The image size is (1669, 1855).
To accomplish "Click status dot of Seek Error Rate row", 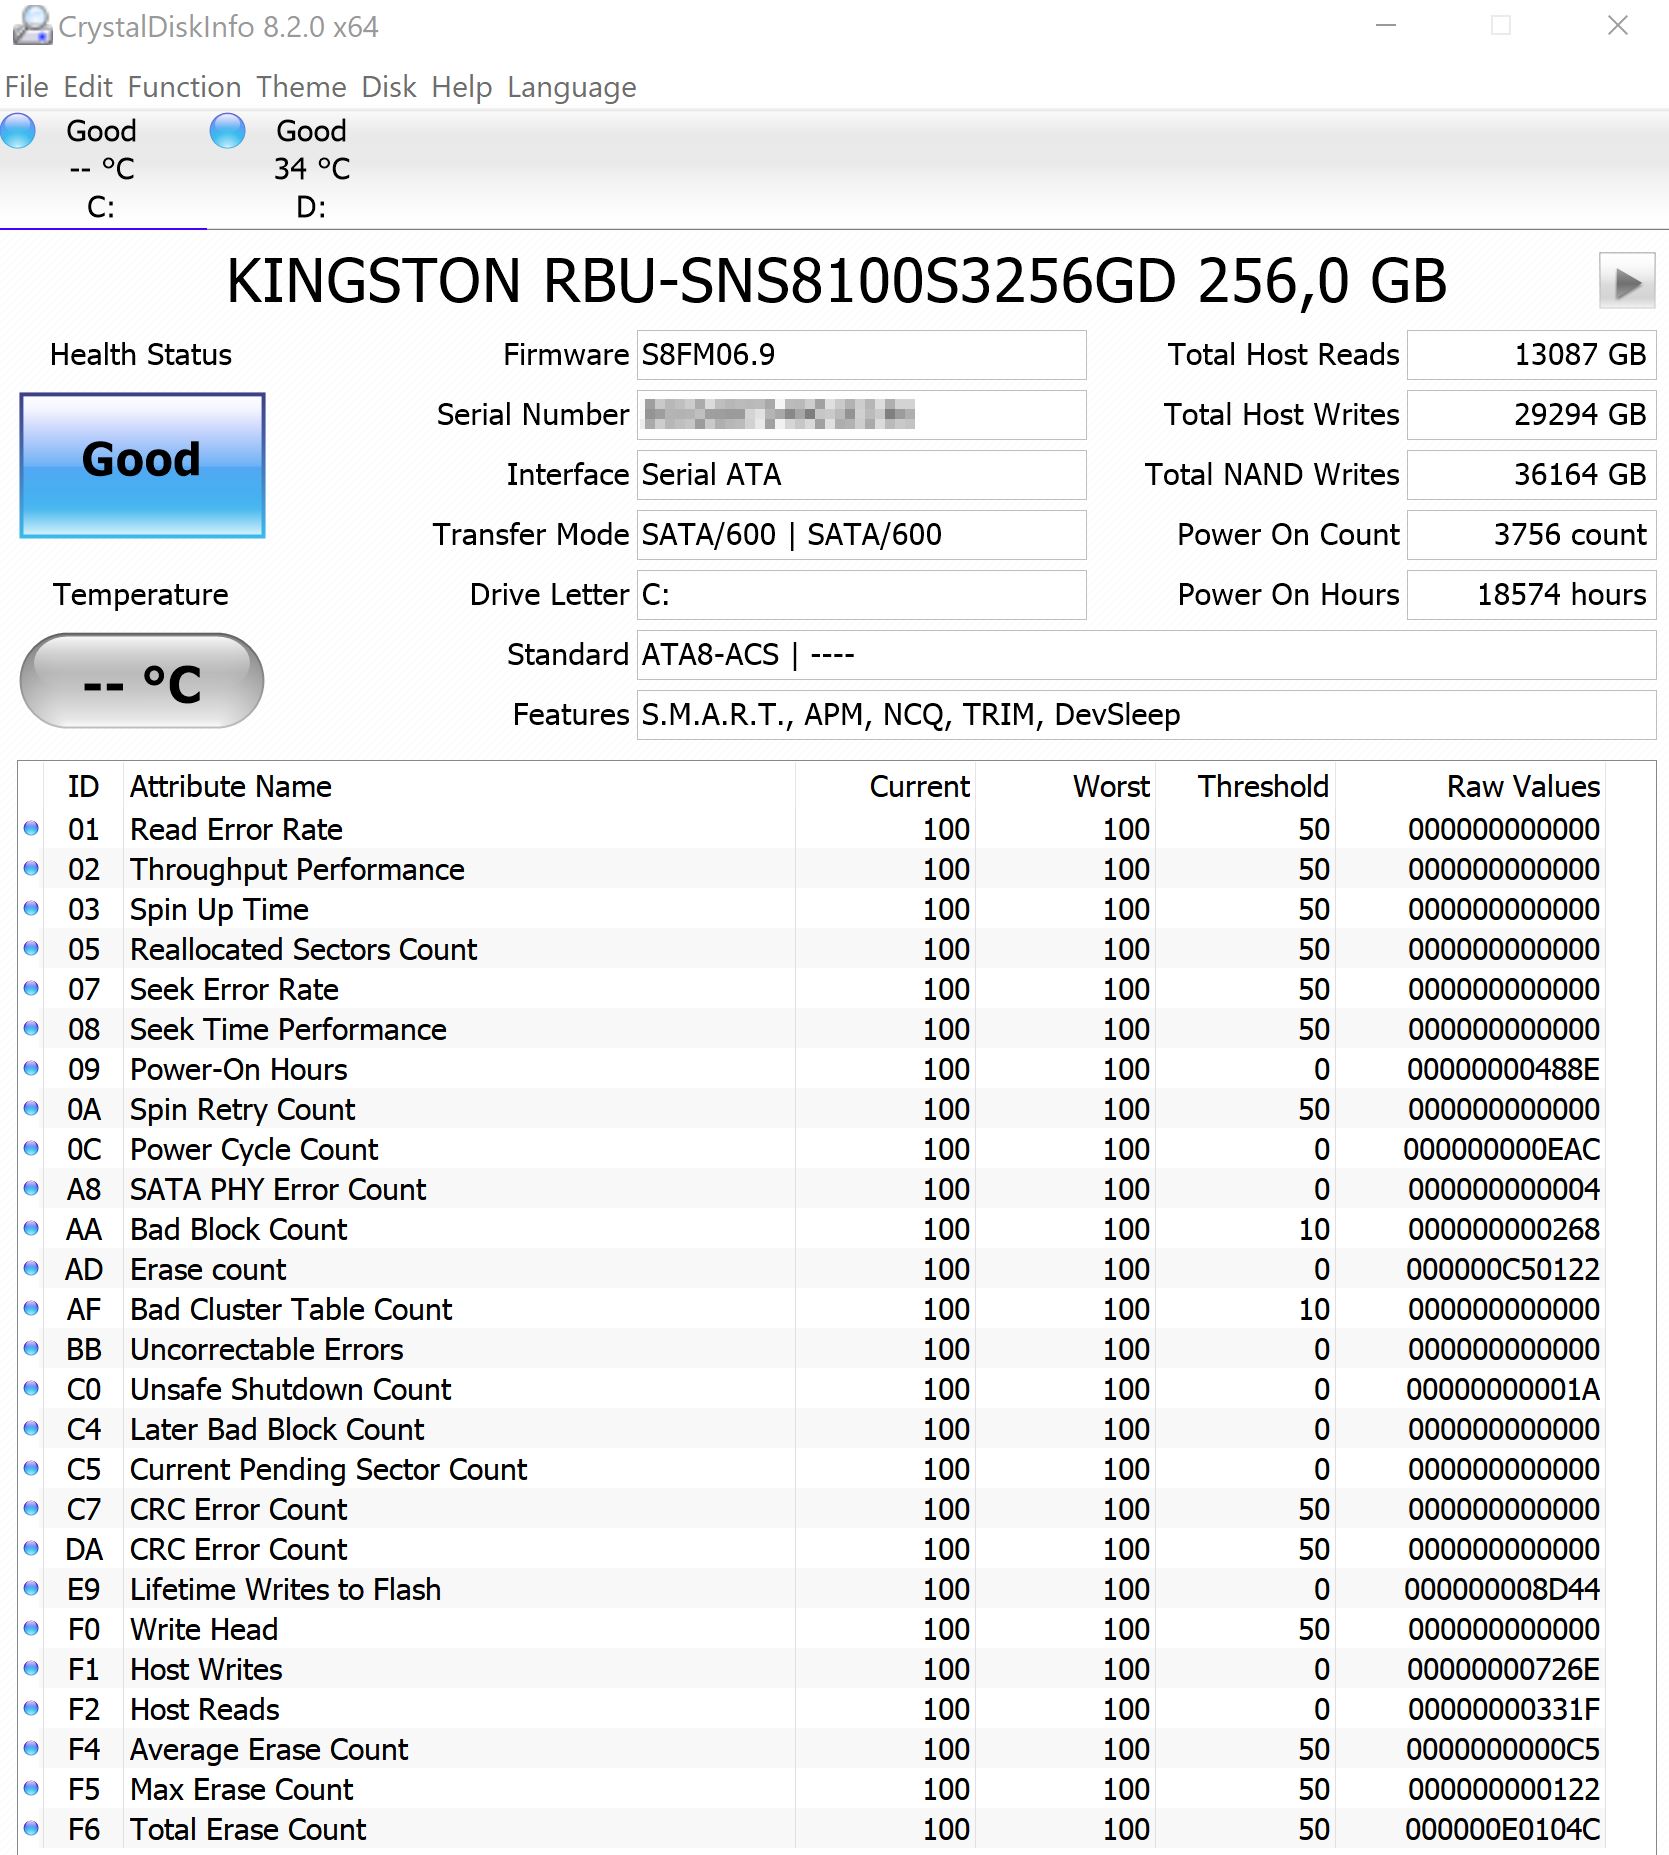I will click(x=31, y=988).
